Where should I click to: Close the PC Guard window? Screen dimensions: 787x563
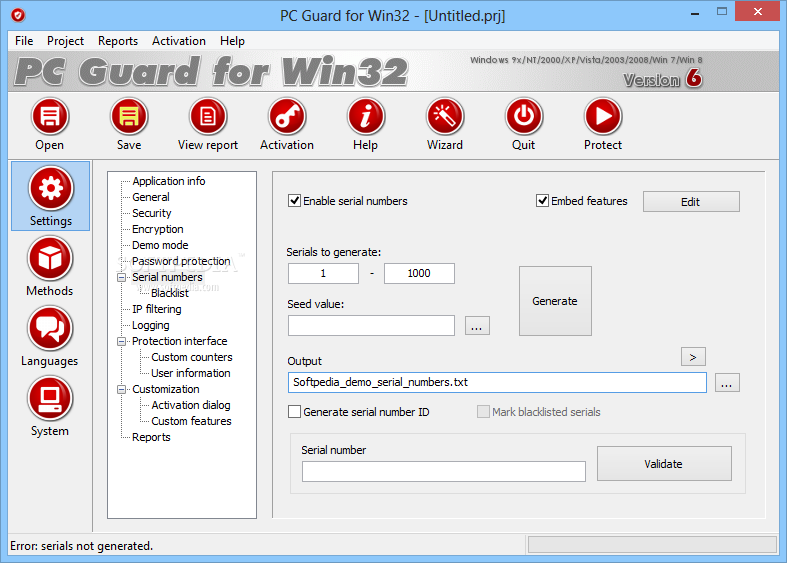(757, 12)
